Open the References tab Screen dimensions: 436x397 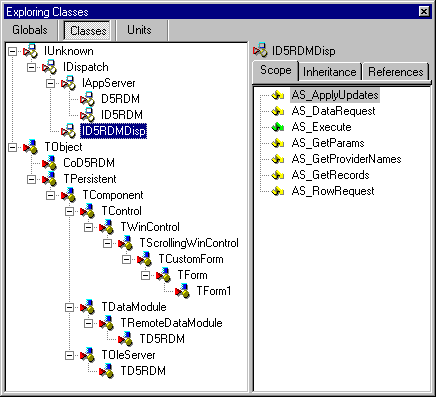(x=396, y=72)
